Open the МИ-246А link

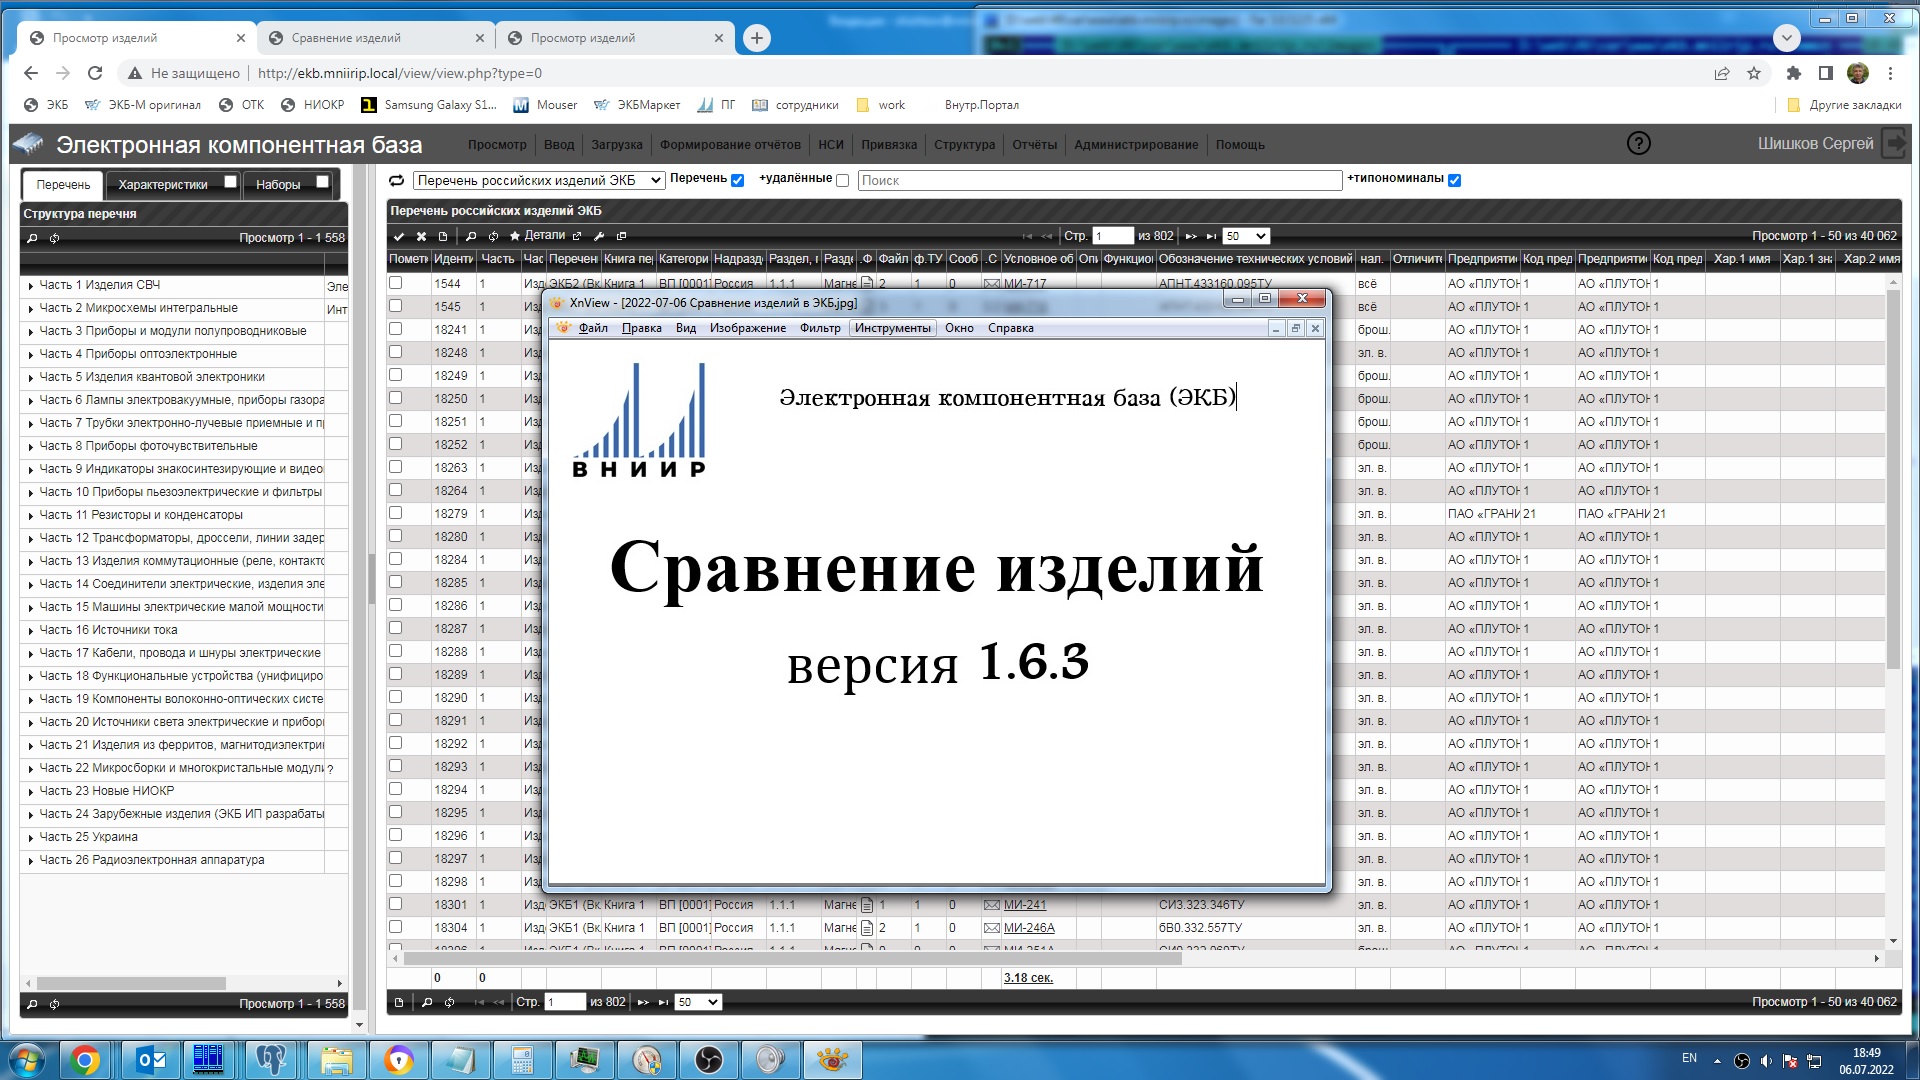tap(1029, 928)
